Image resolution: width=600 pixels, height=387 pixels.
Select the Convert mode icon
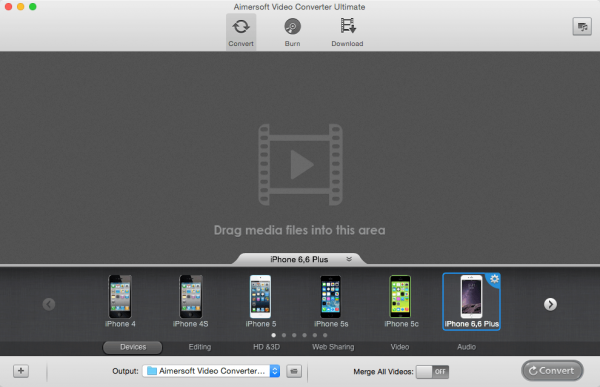coord(241,32)
